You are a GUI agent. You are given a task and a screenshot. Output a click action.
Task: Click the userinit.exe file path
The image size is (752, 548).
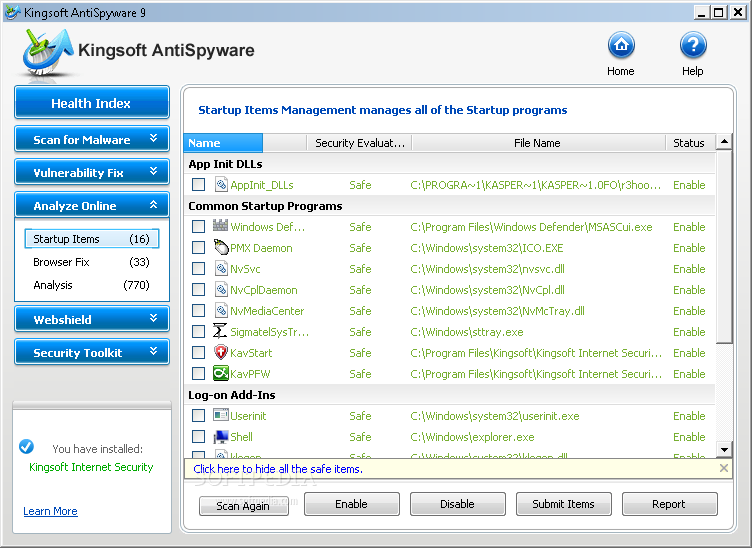(494, 416)
